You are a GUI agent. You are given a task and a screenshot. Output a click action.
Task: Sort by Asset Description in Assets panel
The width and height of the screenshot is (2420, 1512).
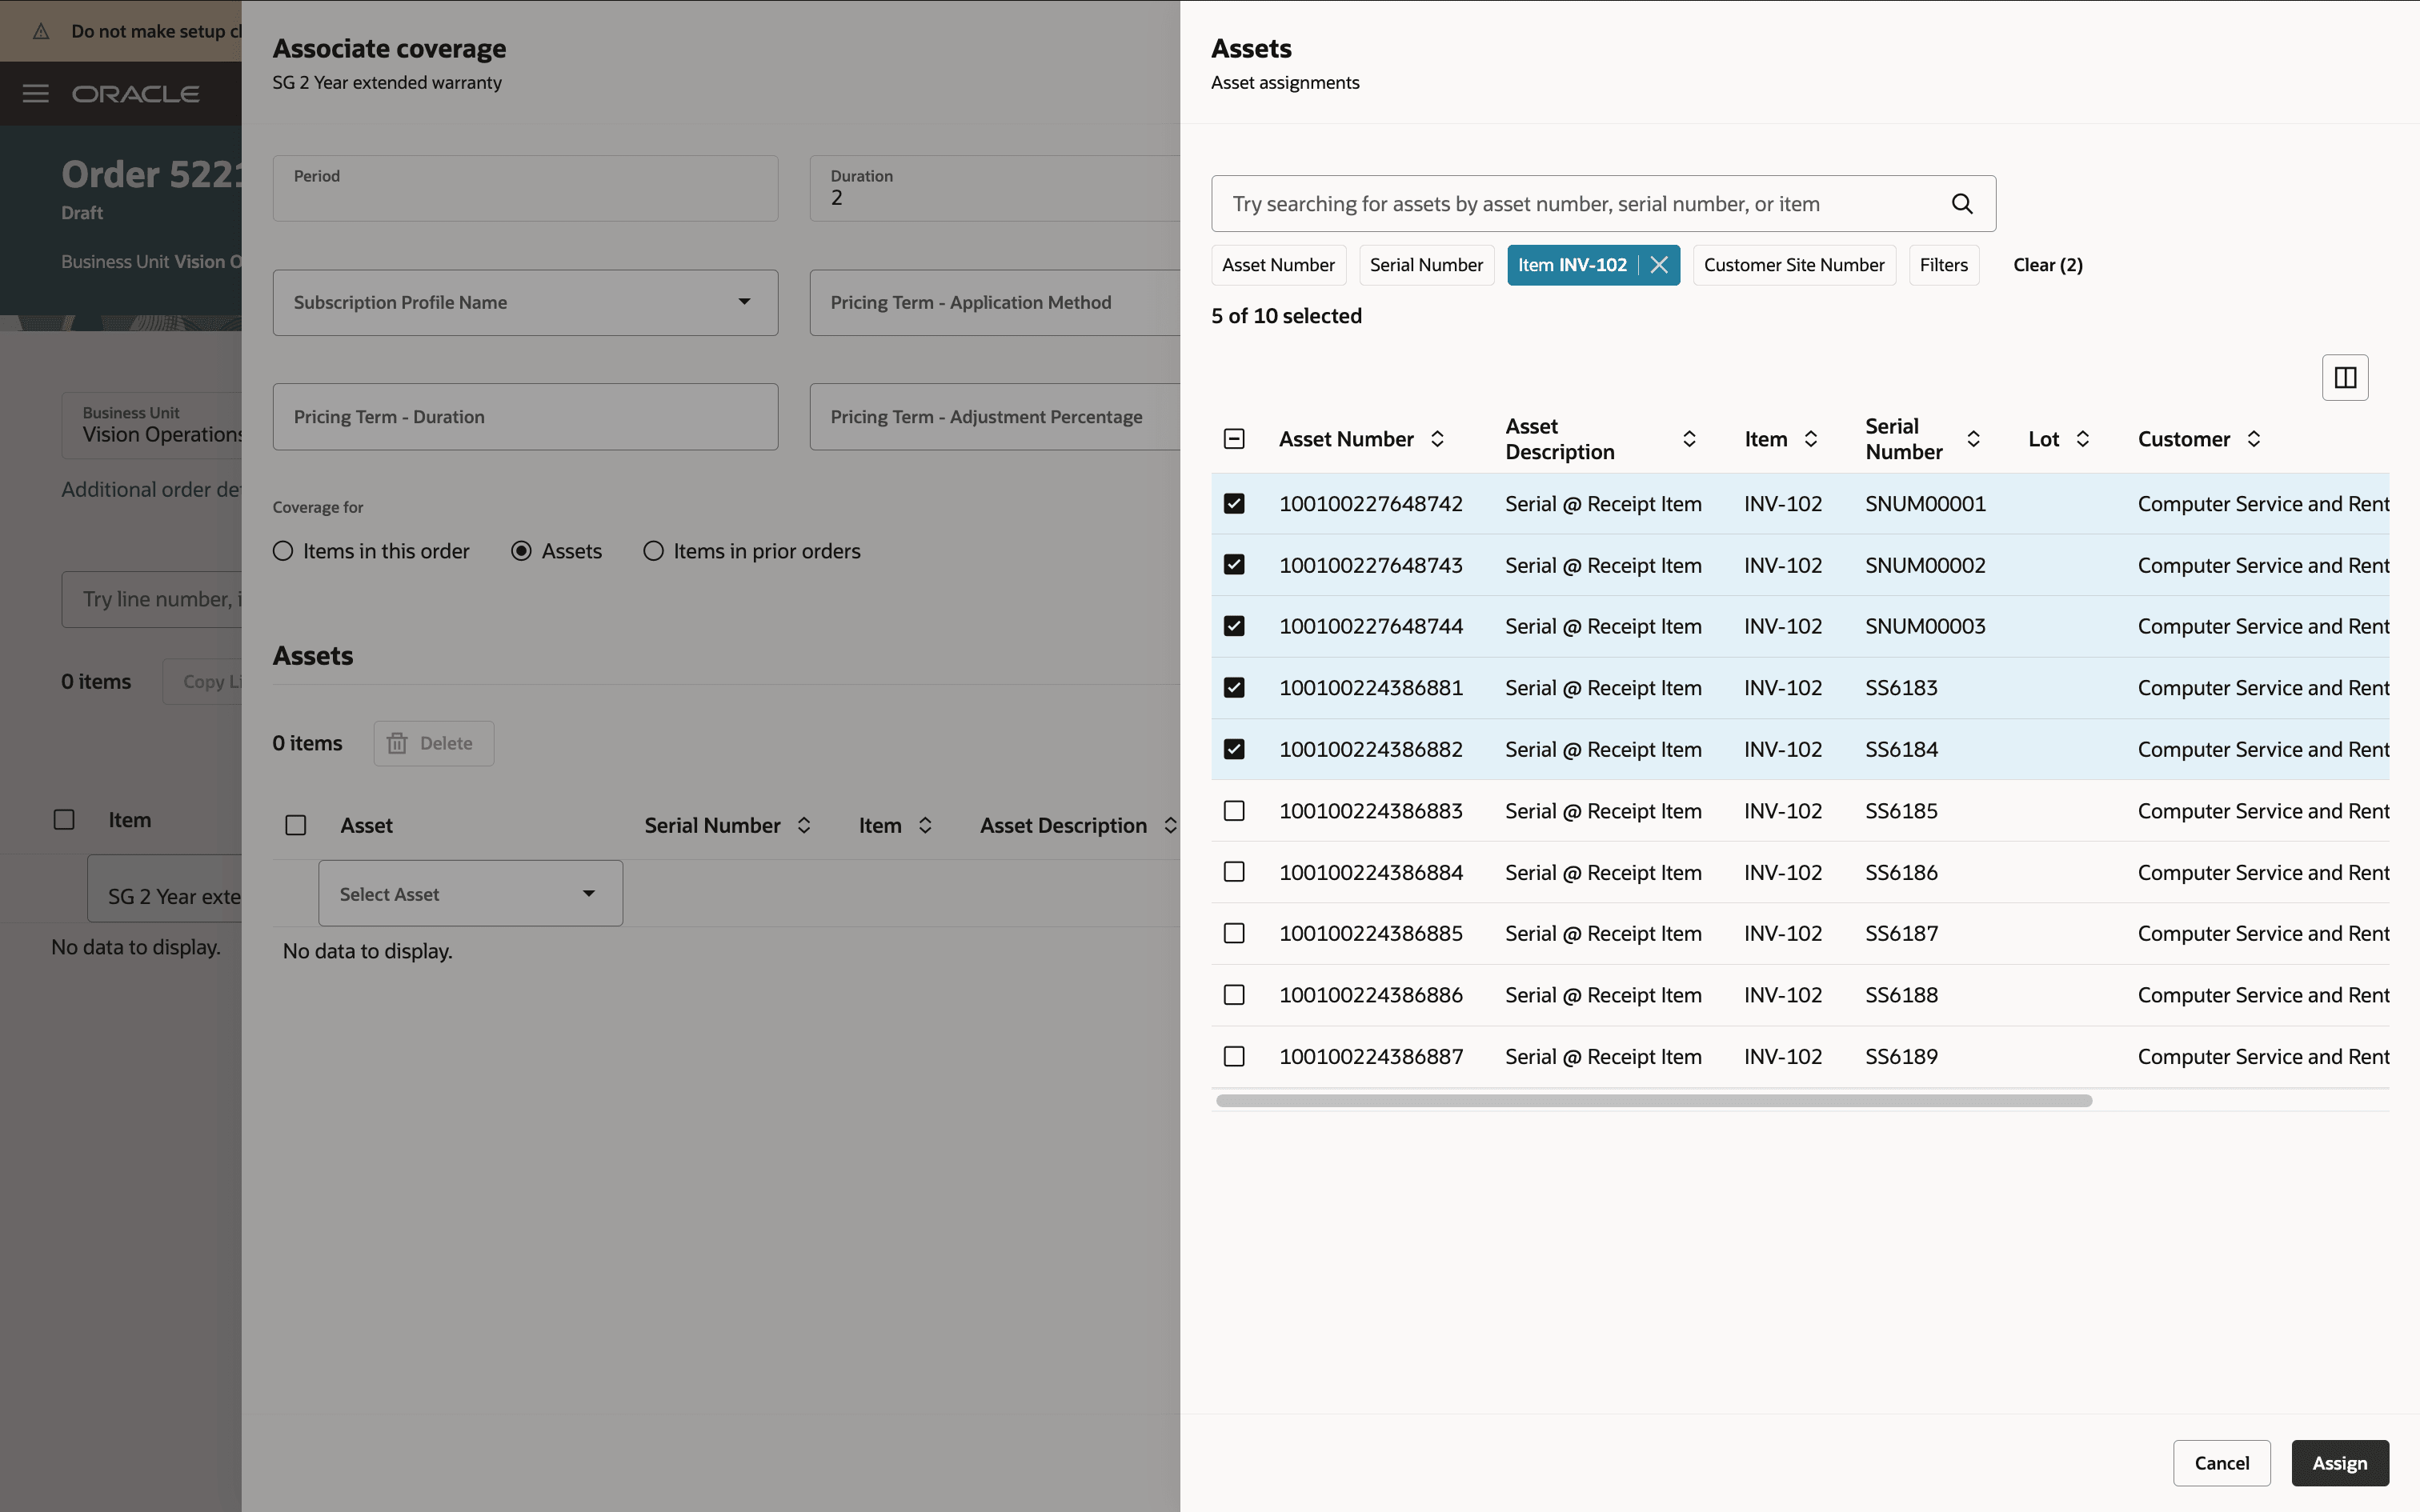[1689, 439]
